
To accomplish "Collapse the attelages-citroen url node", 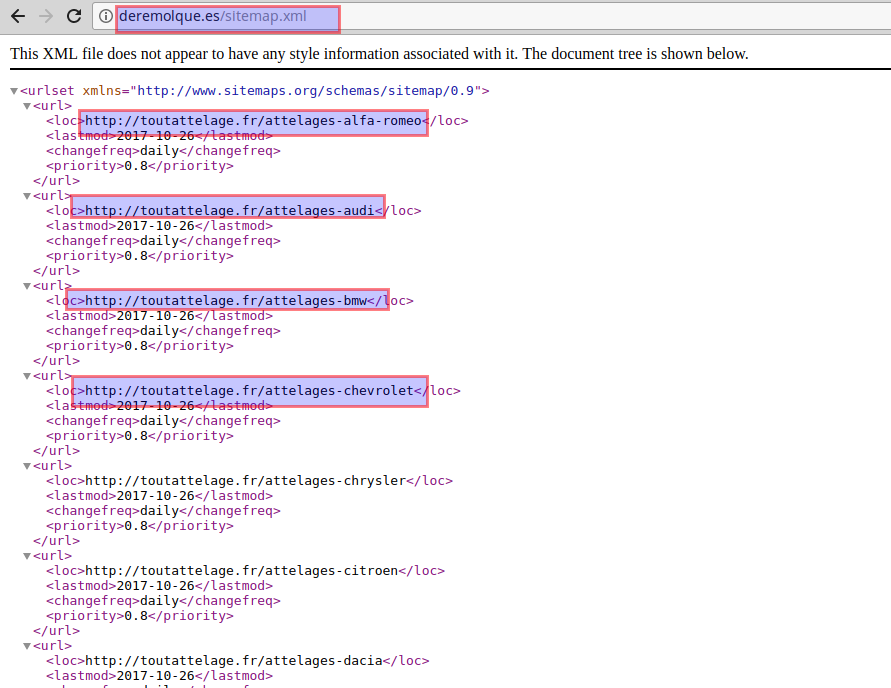I will pyautogui.click(x=27, y=555).
